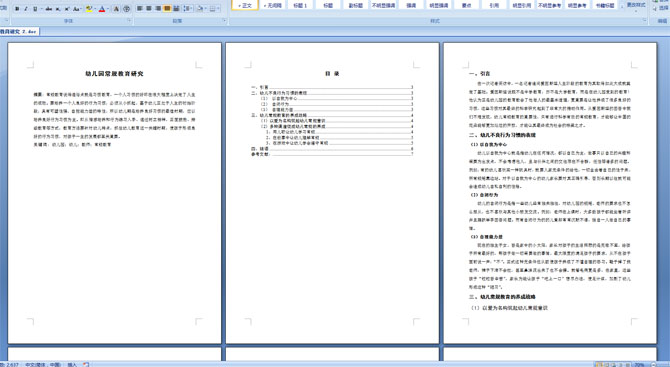Viewport: 670px width, 367px height.
Task: Open the 更改样式 menu
Action: 636,5
